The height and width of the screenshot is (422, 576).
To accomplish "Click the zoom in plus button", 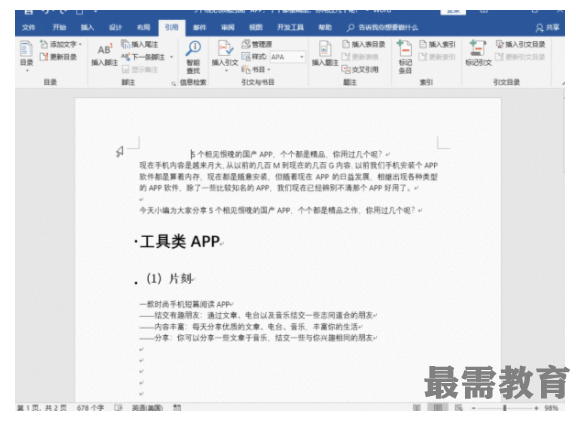I will pos(536,408).
